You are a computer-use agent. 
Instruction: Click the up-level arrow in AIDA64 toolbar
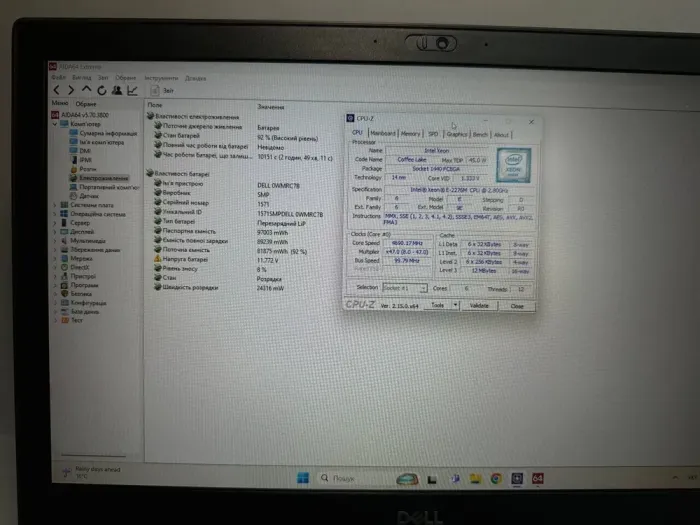pos(86,90)
